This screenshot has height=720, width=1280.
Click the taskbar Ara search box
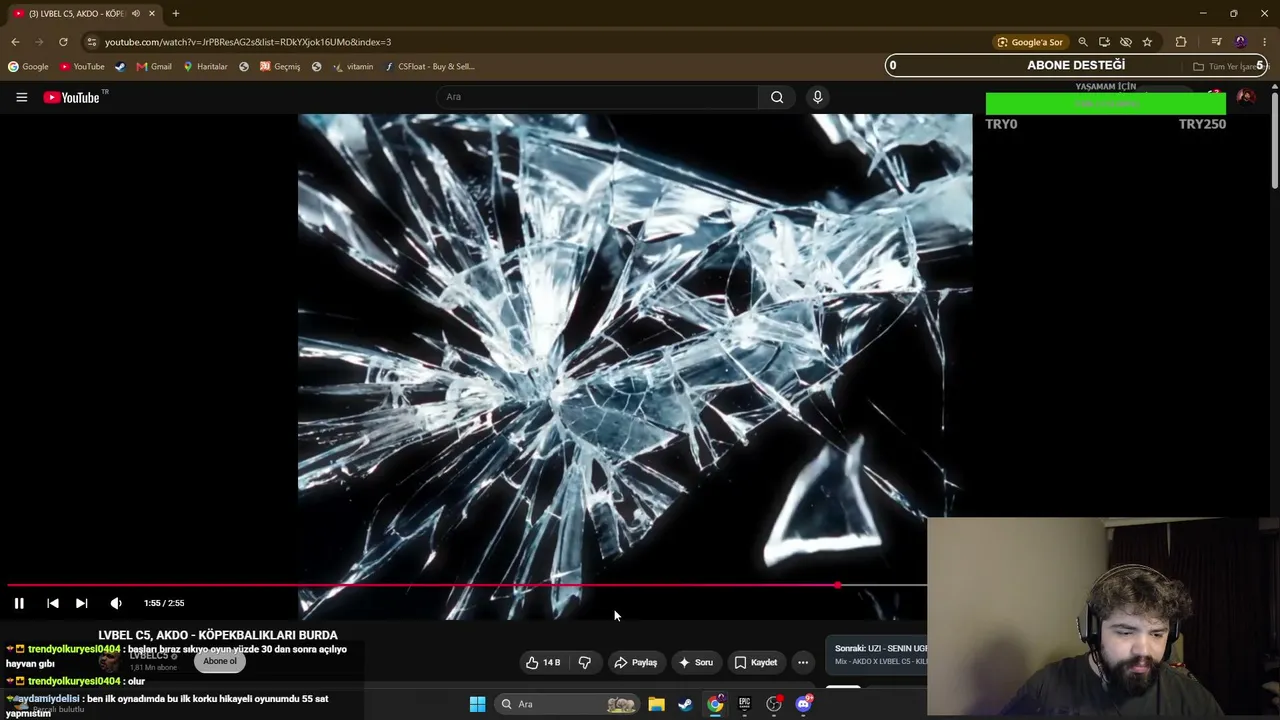click(x=568, y=704)
